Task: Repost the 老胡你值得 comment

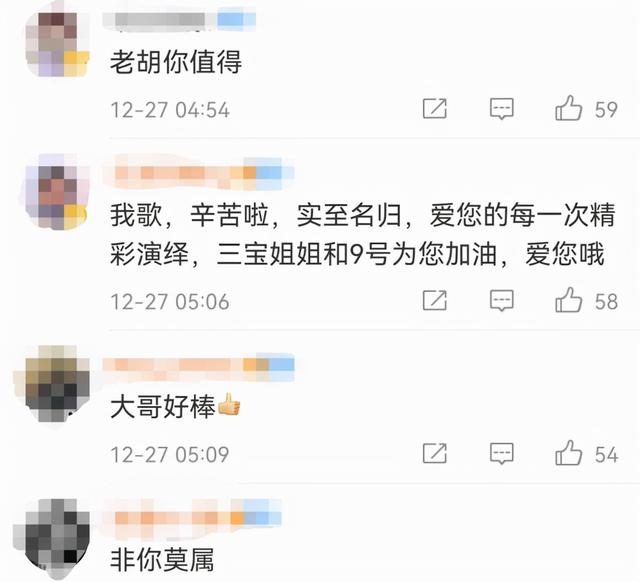Action: (435, 109)
